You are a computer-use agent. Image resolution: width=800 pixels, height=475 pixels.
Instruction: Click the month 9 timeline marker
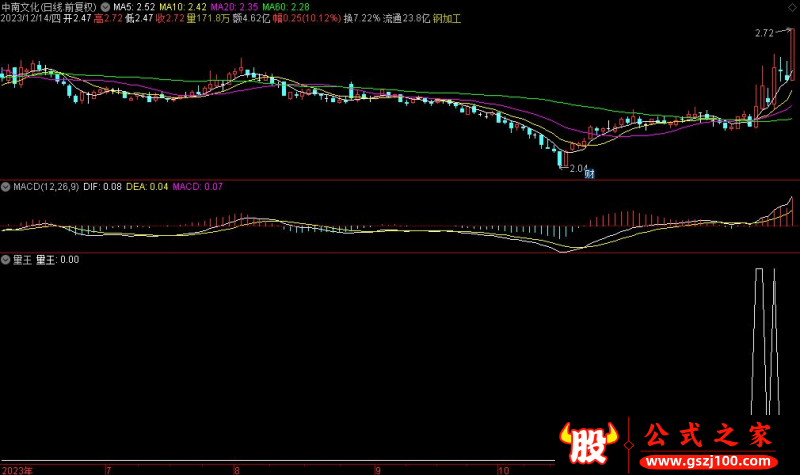coord(378,470)
